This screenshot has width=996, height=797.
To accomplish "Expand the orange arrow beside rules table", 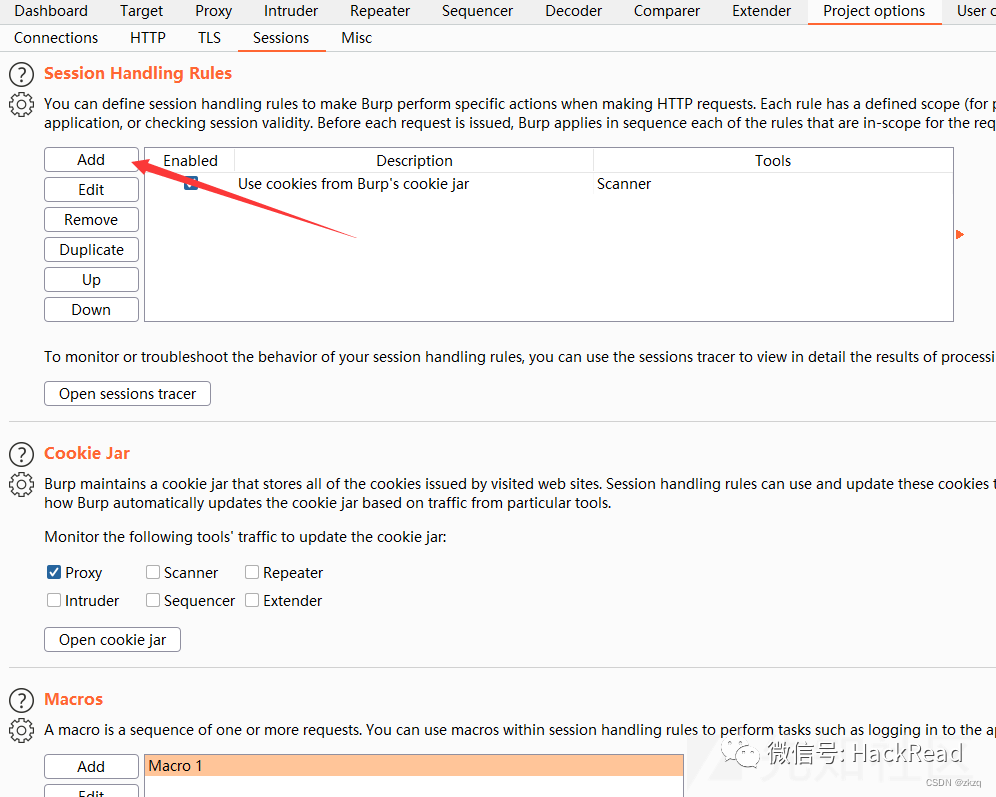I will (x=960, y=234).
